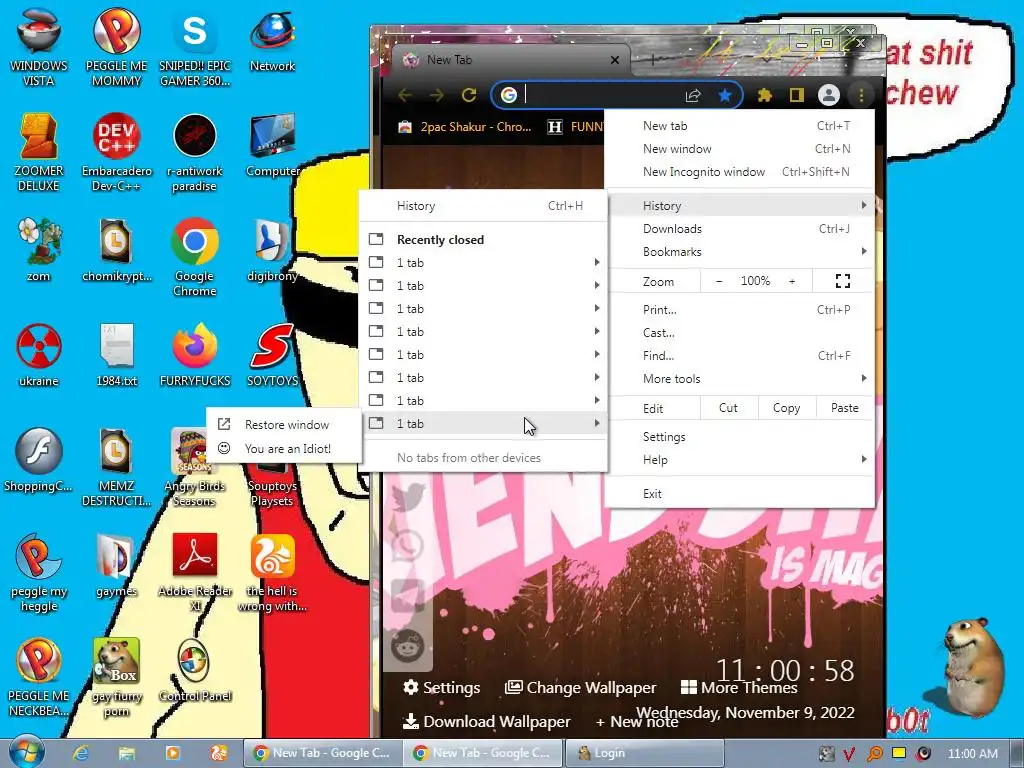Select the ZOOMER DELUXE desktop icon

(39, 152)
